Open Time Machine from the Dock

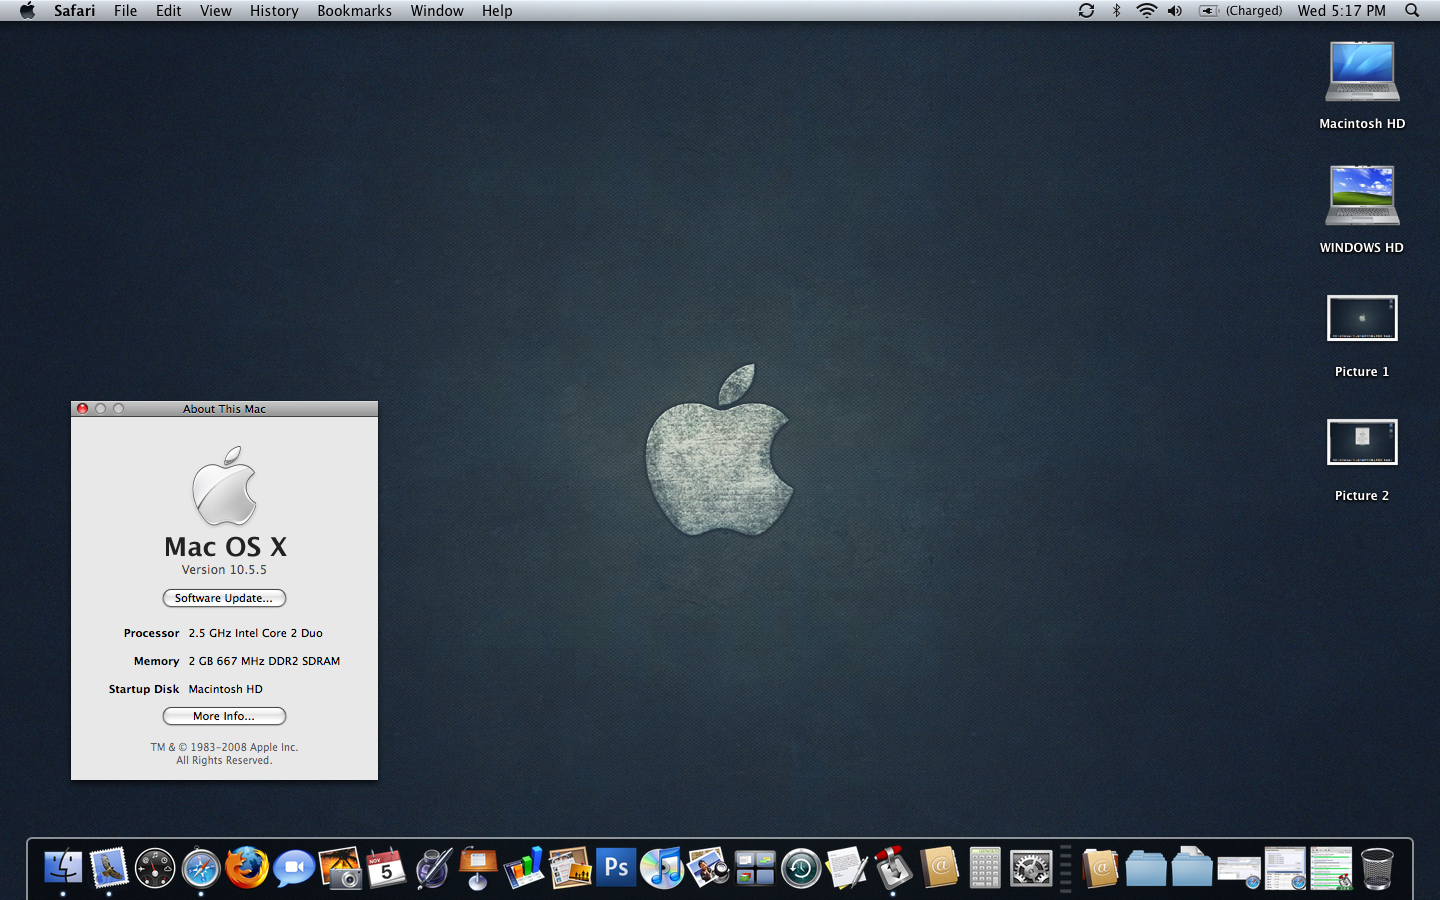801,868
